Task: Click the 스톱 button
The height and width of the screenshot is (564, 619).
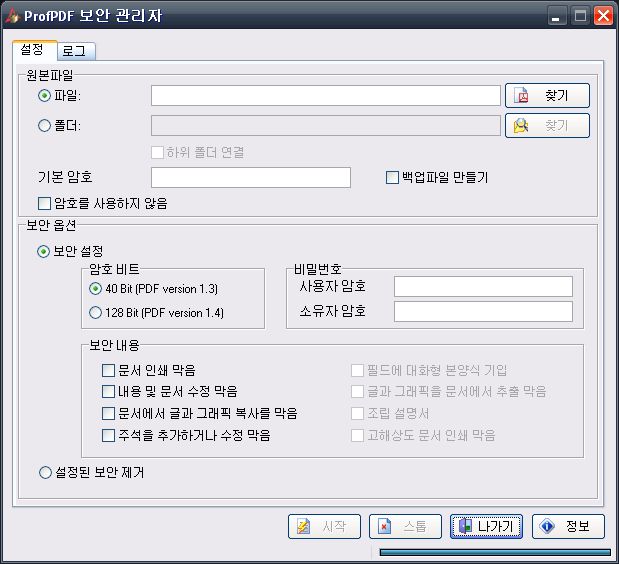Action: coord(405,527)
